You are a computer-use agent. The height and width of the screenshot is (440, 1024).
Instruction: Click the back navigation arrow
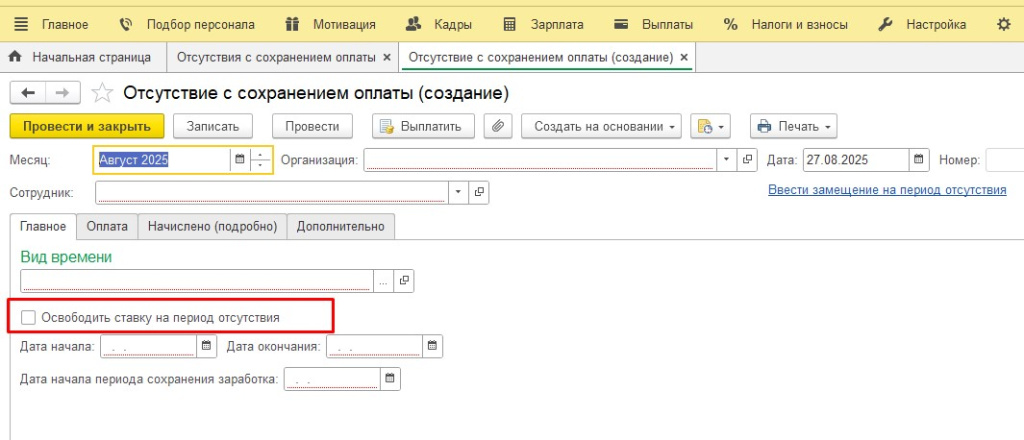[x=28, y=93]
